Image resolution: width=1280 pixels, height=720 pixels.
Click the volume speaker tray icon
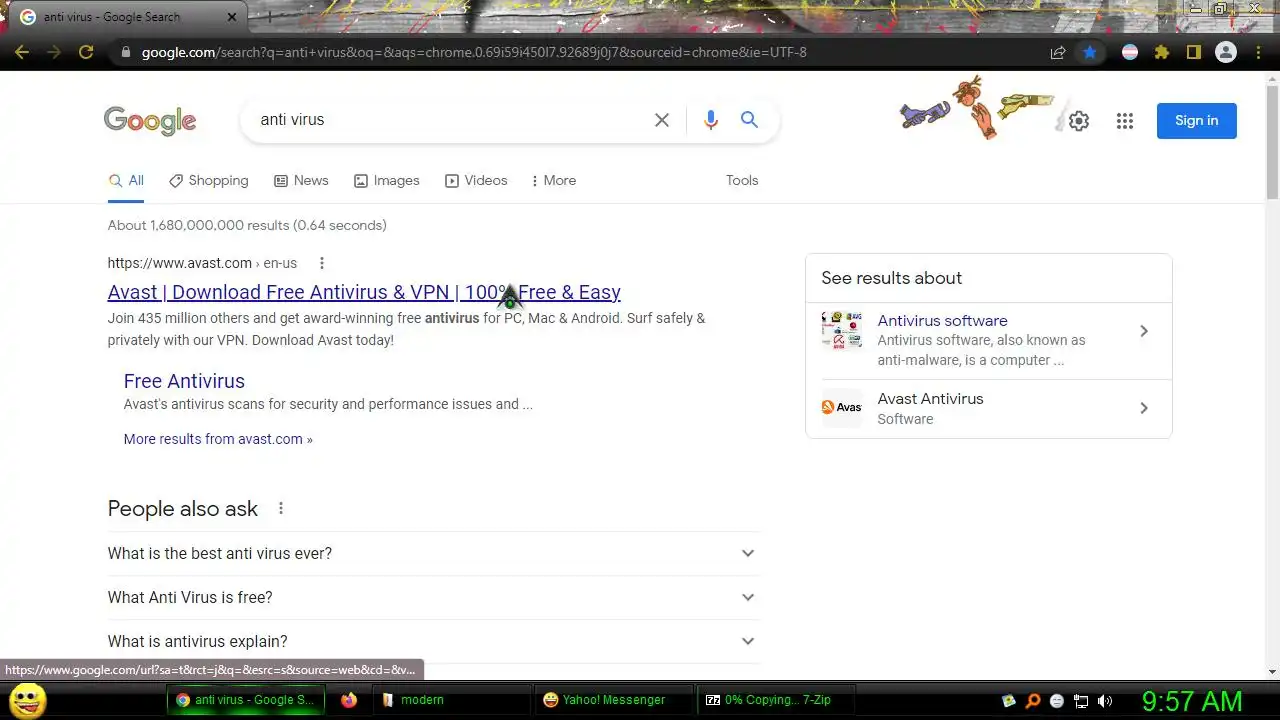point(1105,701)
